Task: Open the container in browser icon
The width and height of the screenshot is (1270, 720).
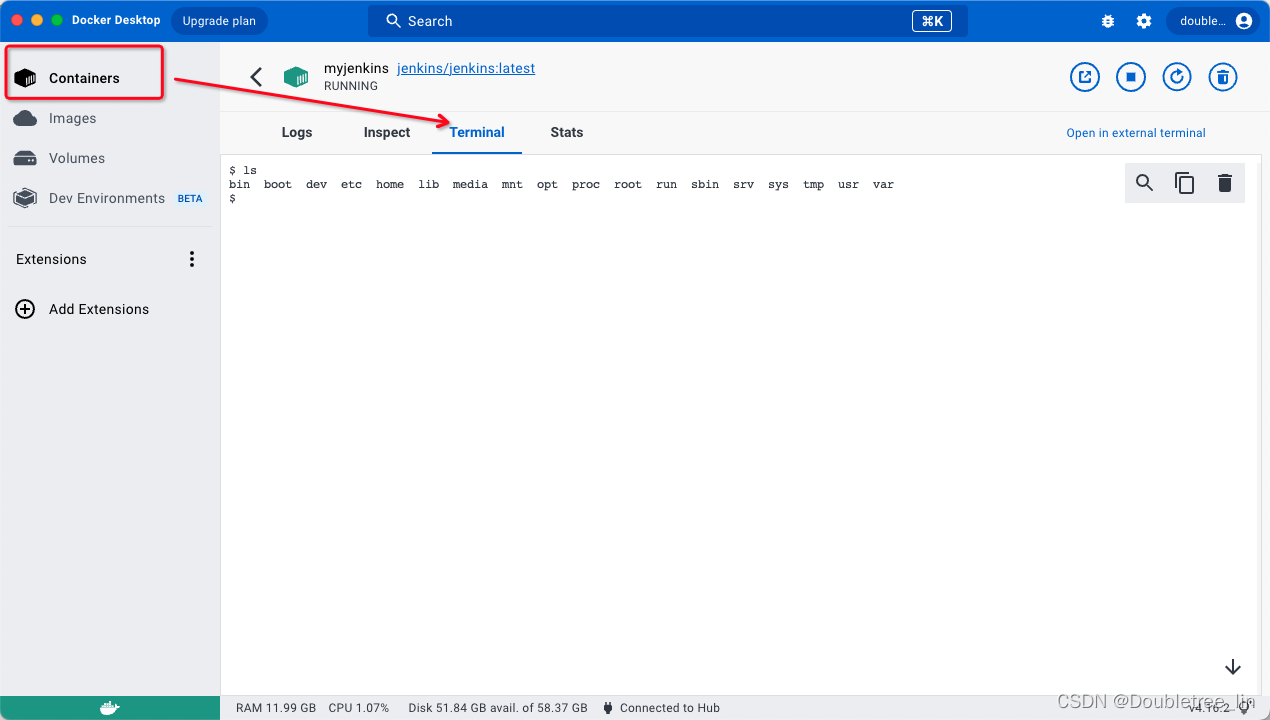Action: coord(1085,77)
